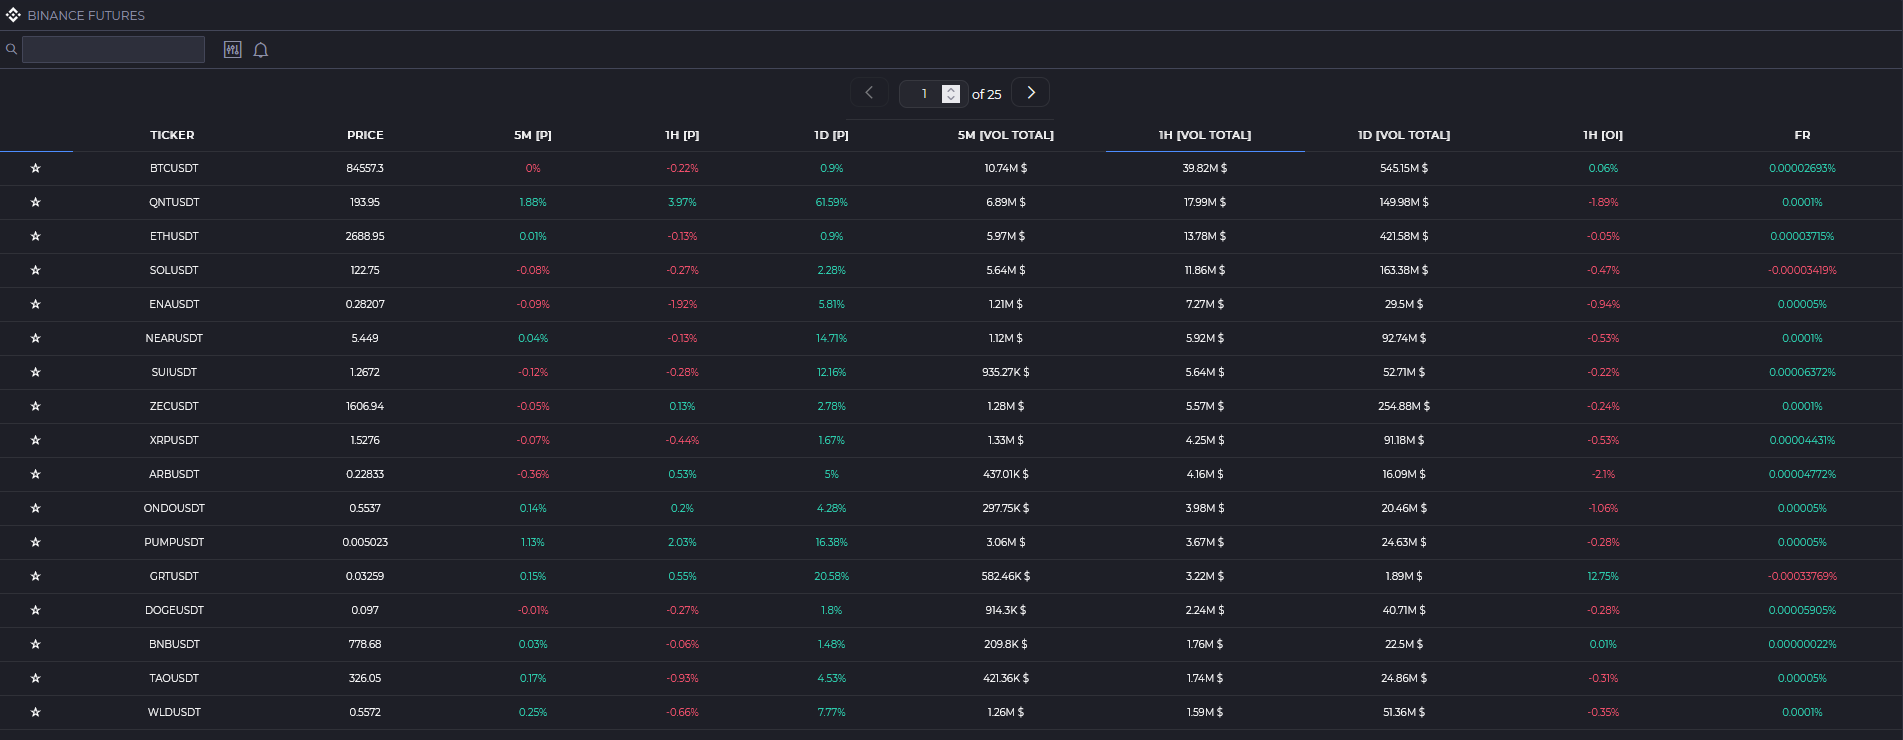This screenshot has height=740, width=1903.
Task: Sort by the 1D [P] header
Action: (831, 135)
